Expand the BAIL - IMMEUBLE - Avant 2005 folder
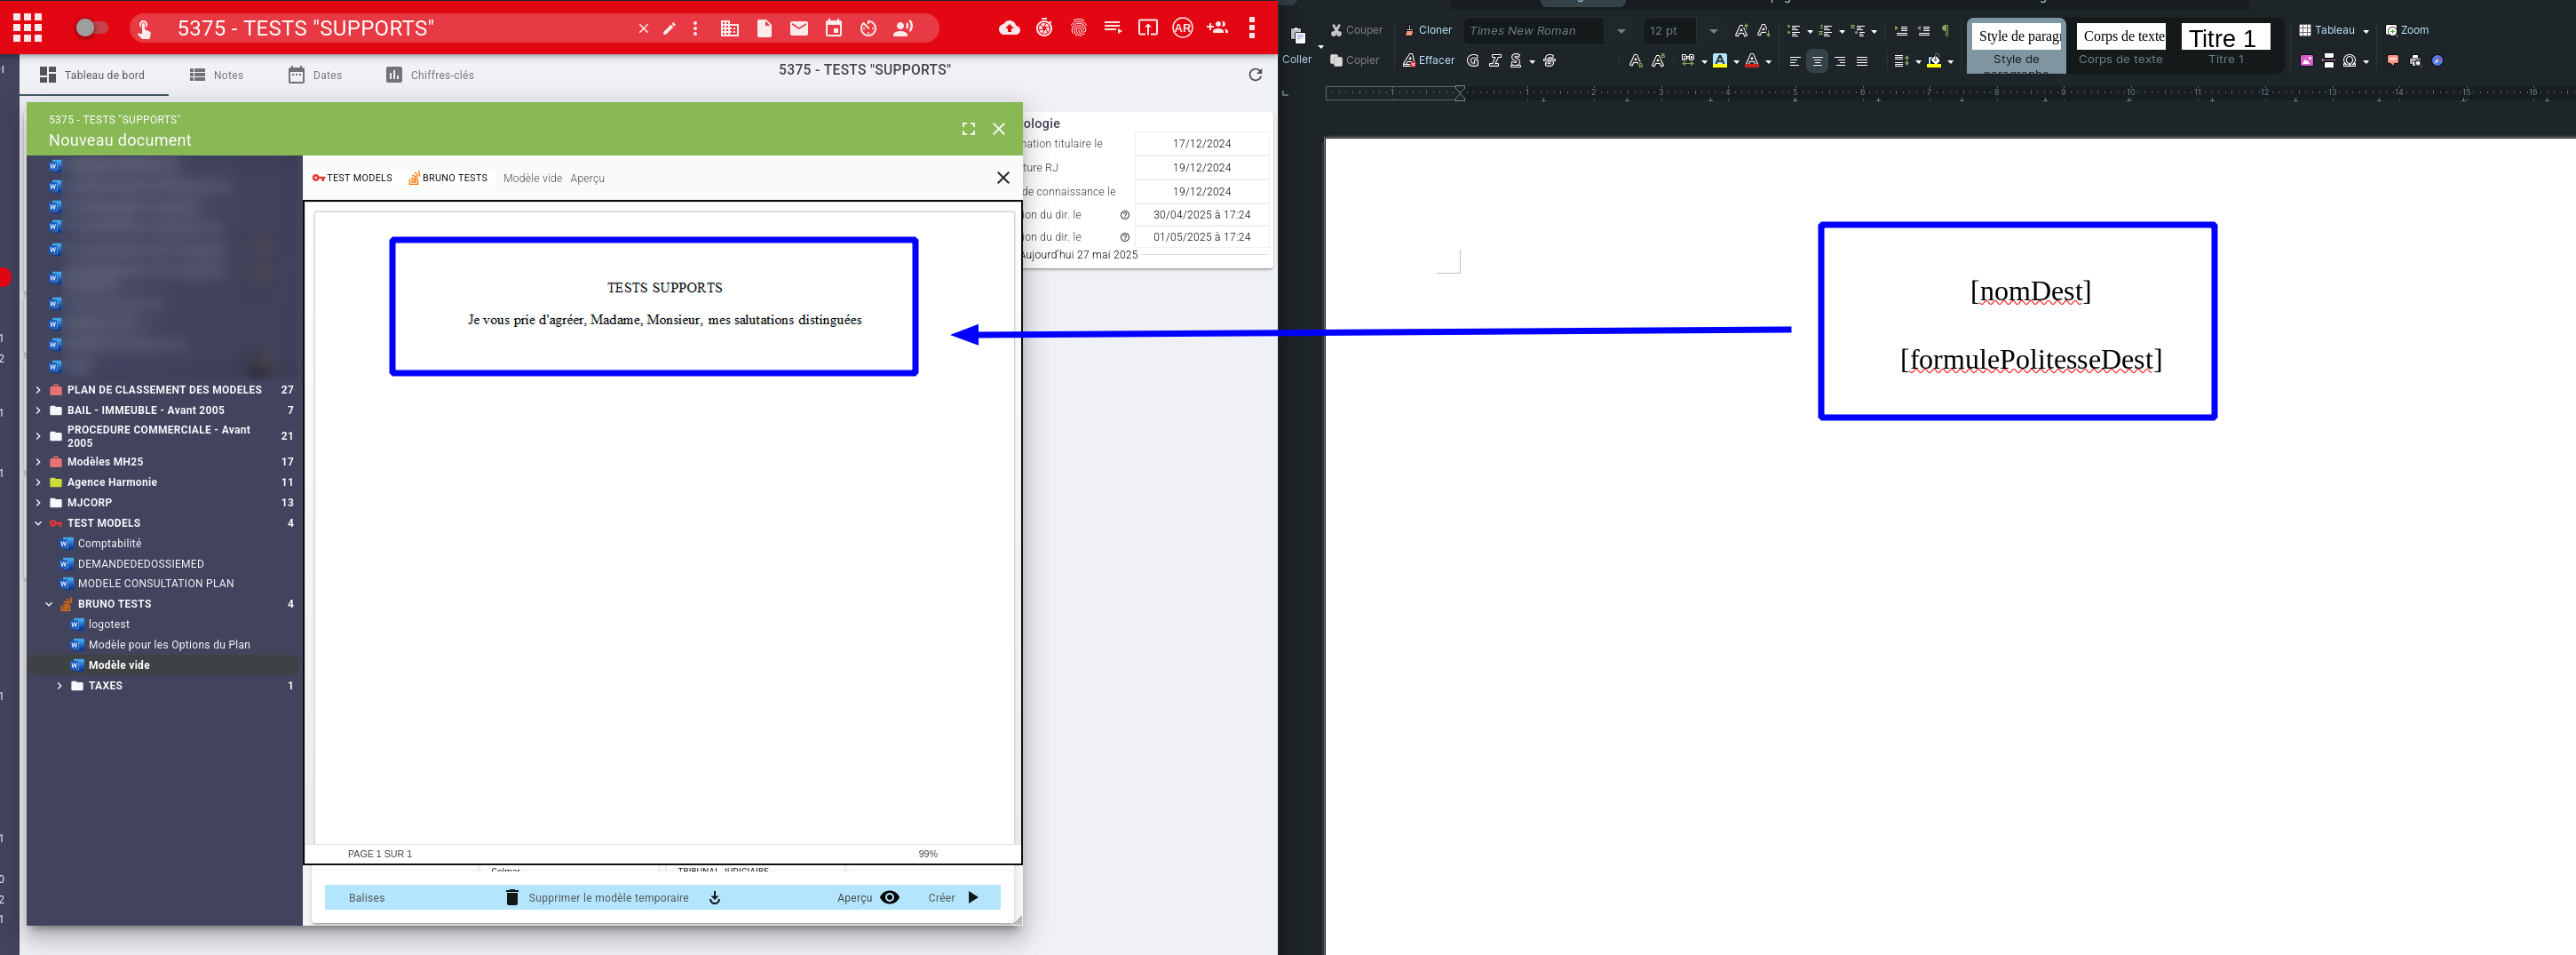Screen dimensions: 2576x955 click(x=38, y=410)
